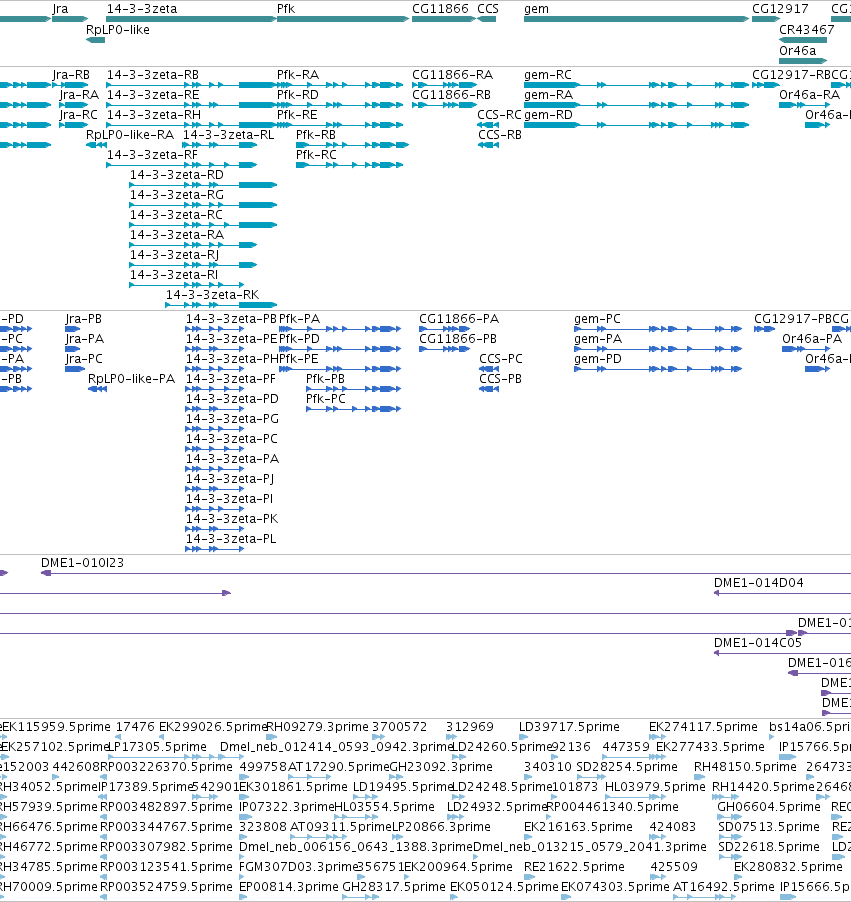Select EST RH09279.3prime
This screenshot has height=902, width=851.
click(x=317, y=727)
